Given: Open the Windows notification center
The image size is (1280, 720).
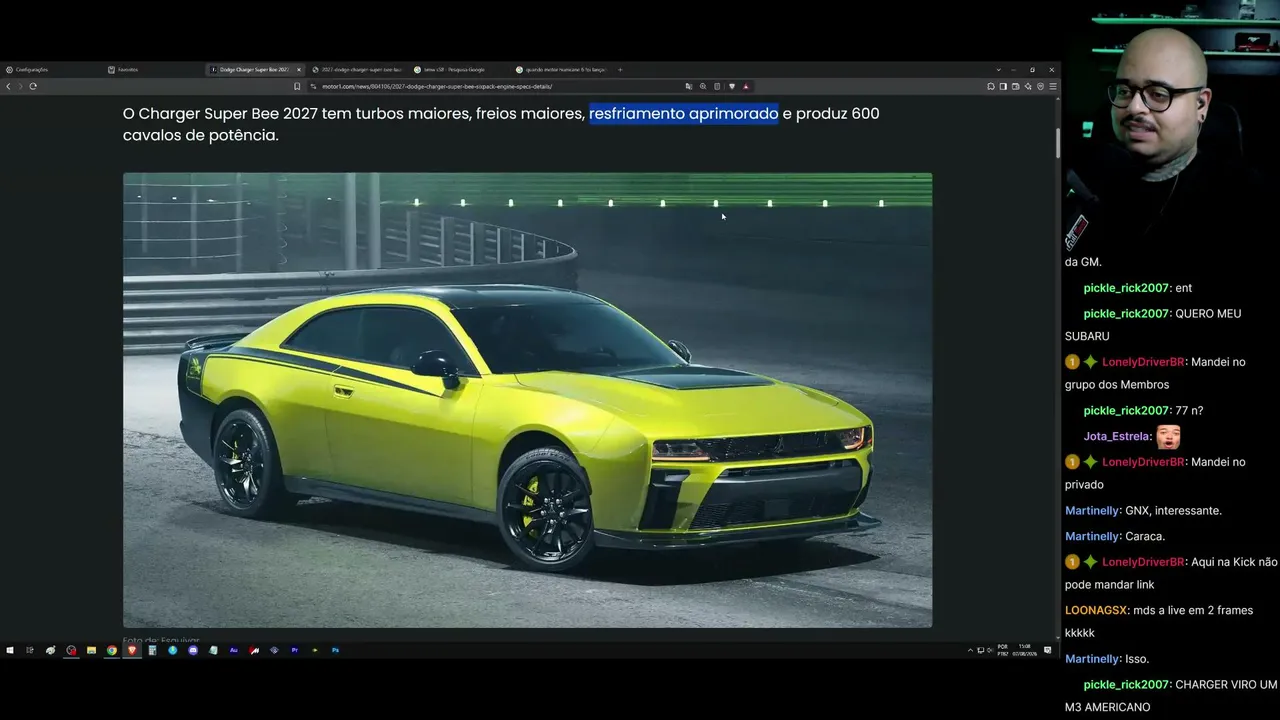Looking at the screenshot, I should pos(1048,650).
